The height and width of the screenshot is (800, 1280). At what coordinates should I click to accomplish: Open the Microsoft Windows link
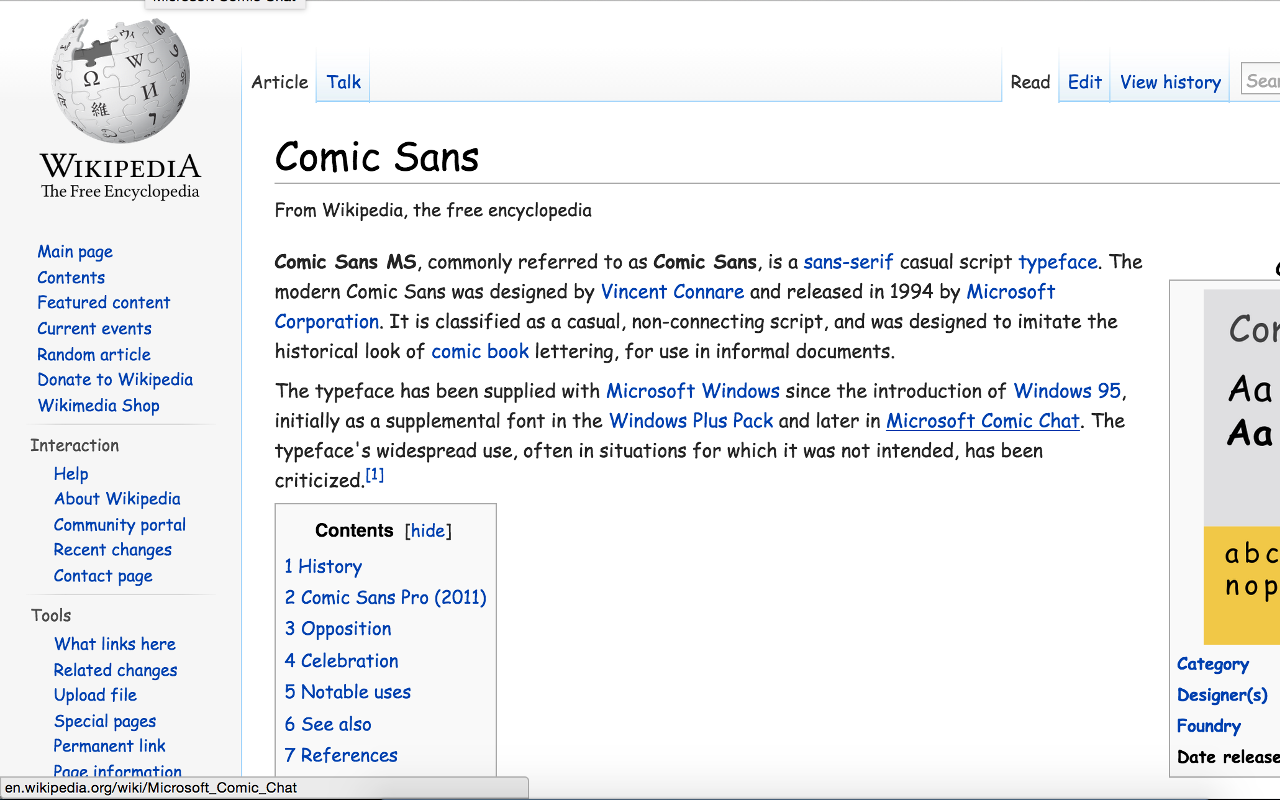click(693, 391)
